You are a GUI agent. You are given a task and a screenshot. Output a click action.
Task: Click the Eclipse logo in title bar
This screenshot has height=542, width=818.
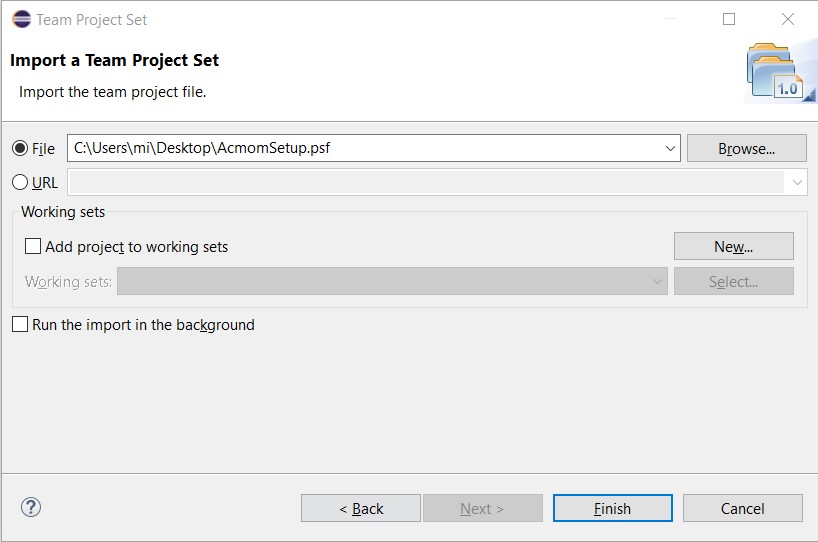(21, 19)
